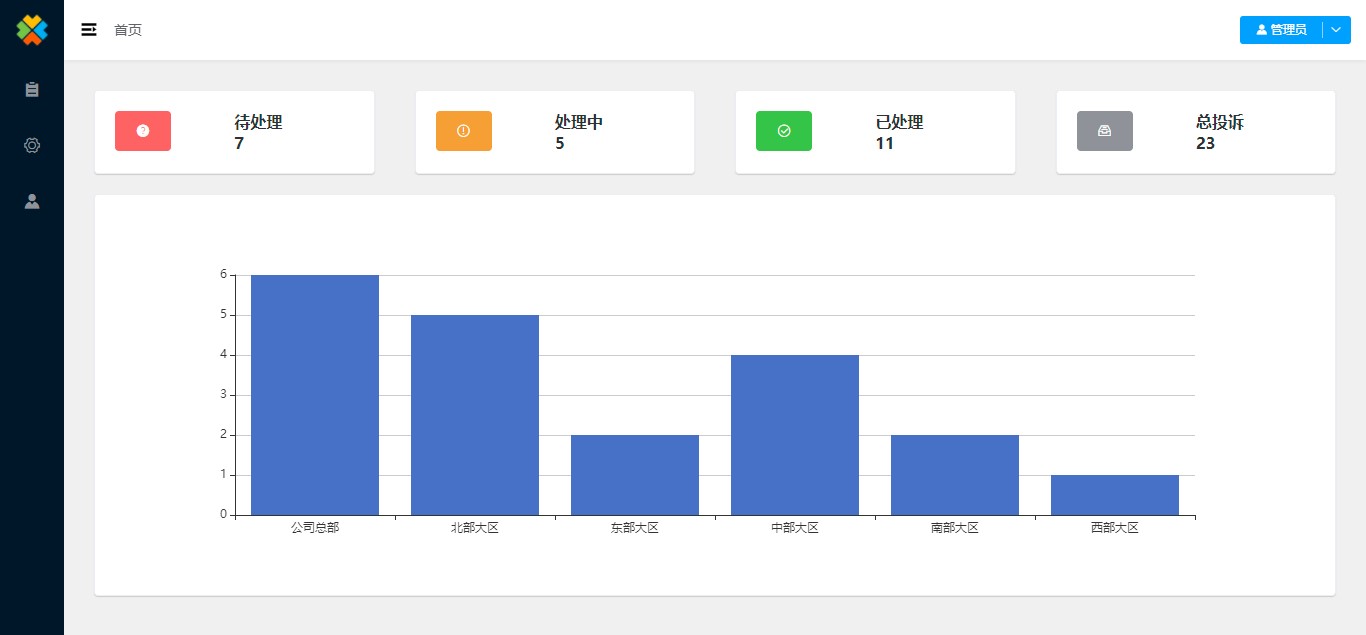Viewport: 1366px width, 635px height.
Task: Click the colorful app logo
Action: click(x=32, y=30)
